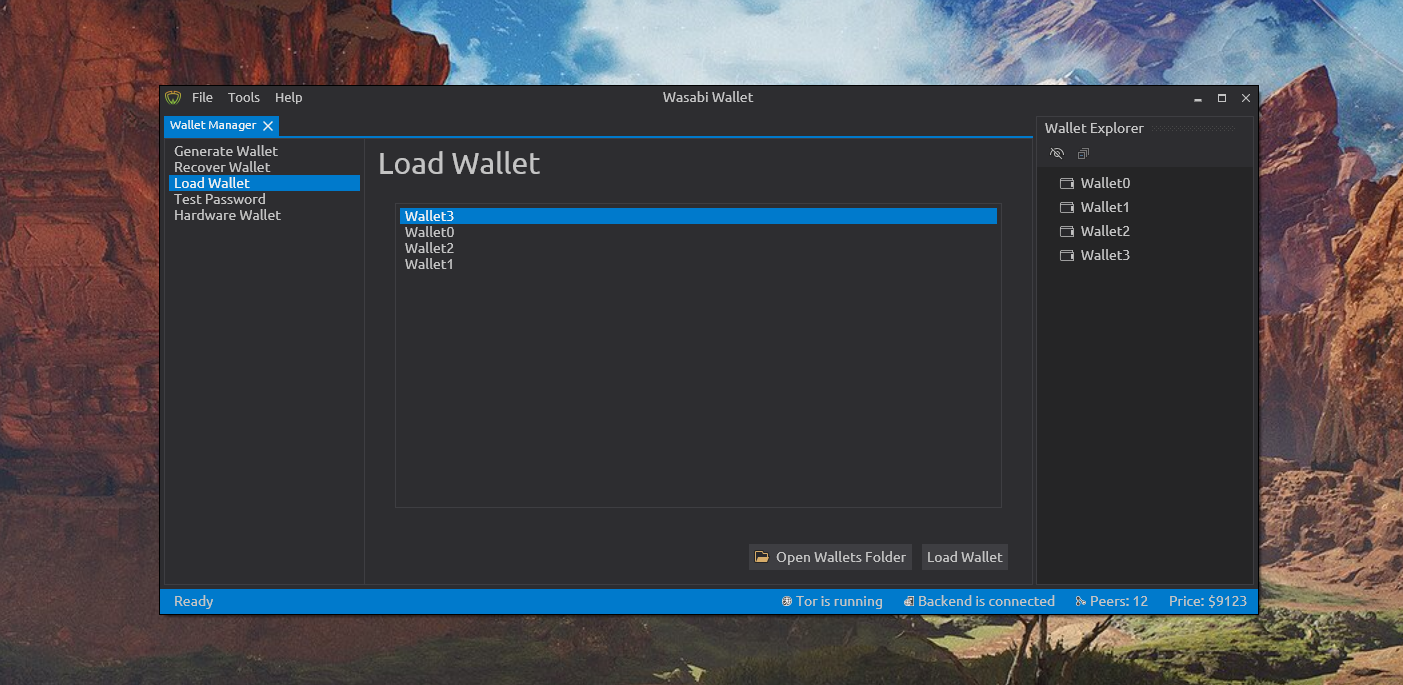
Task: Click the wallet icon beside Wallet3
Action: pyautogui.click(x=1066, y=255)
